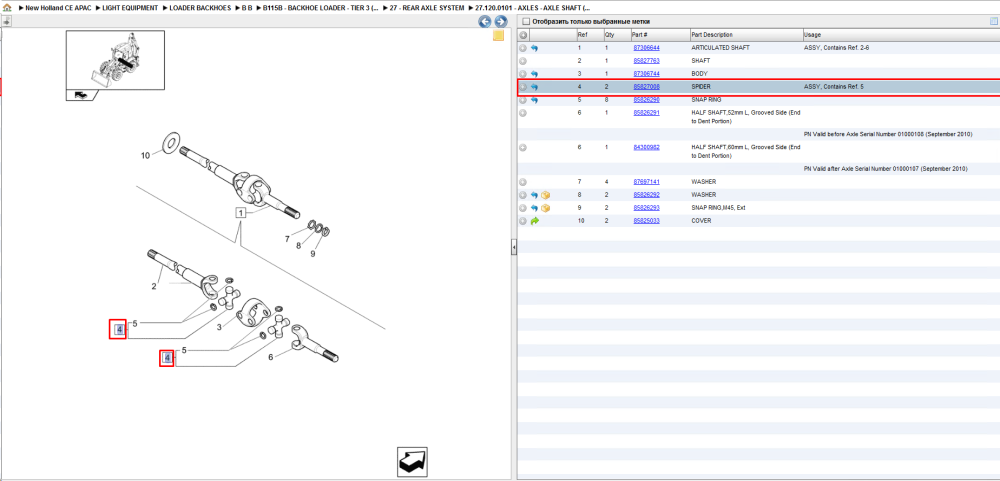Open part link 85826291 for HALF SHAFT 52mm
Viewport: 1000px width, 481px height.
click(646, 113)
